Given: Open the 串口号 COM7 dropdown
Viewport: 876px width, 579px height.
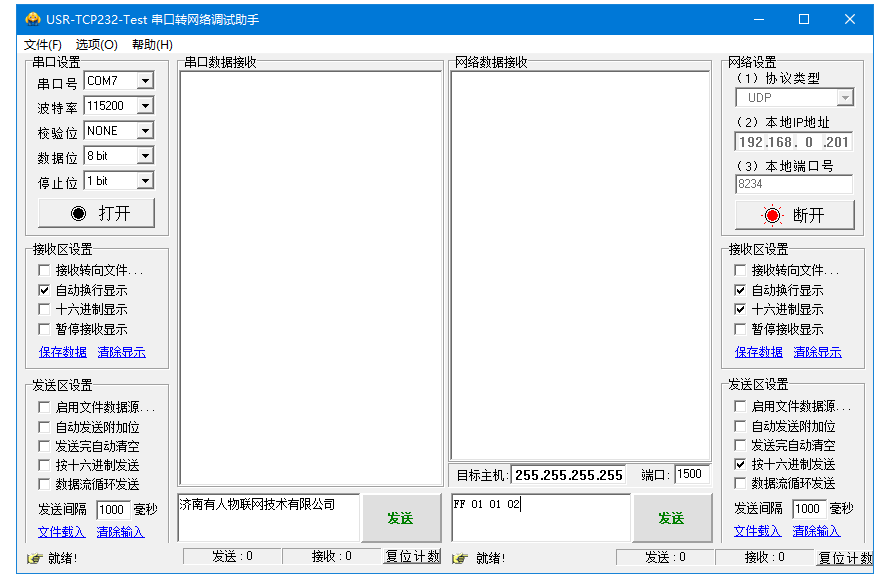Looking at the screenshot, I should [145, 81].
